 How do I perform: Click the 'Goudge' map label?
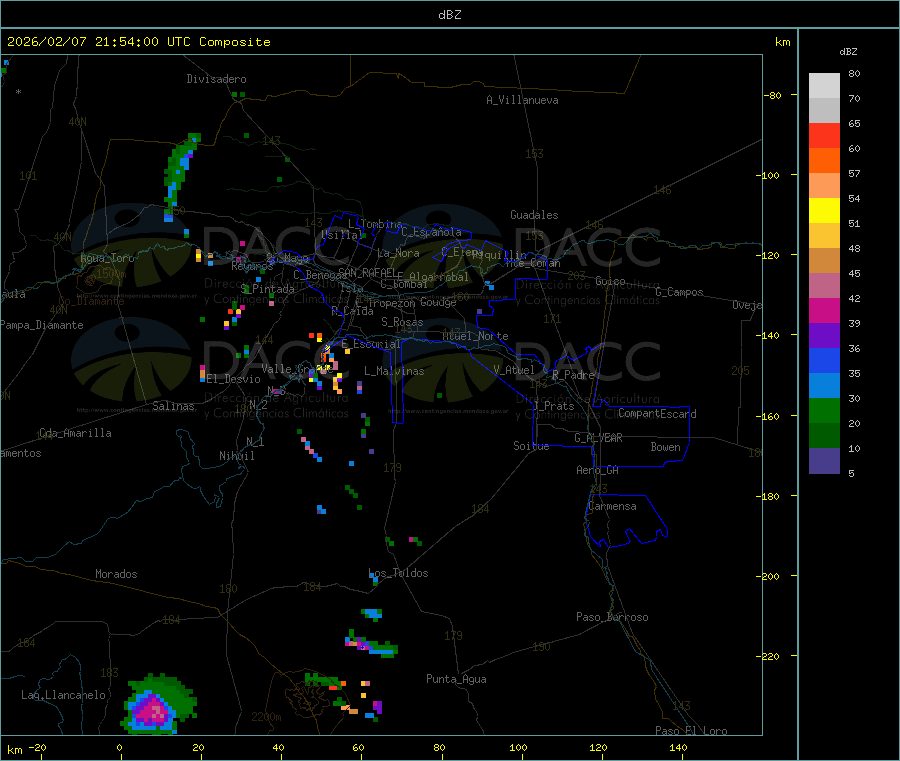(x=438, y=302)
